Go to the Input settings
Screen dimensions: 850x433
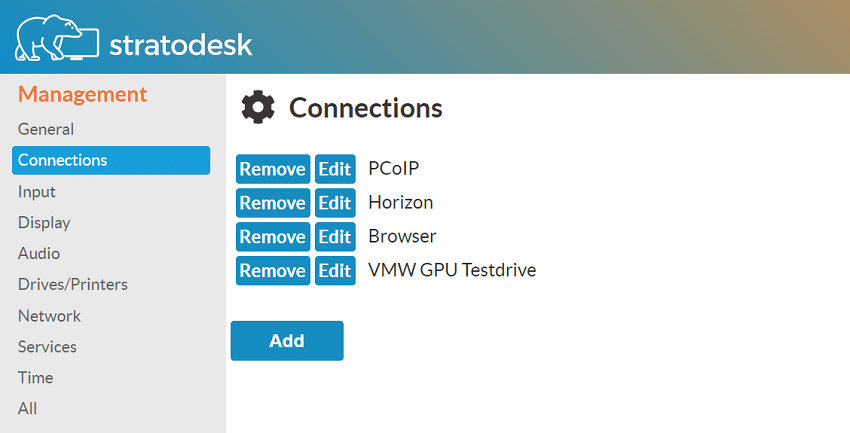pyautogui.click(x=36, y=192)
